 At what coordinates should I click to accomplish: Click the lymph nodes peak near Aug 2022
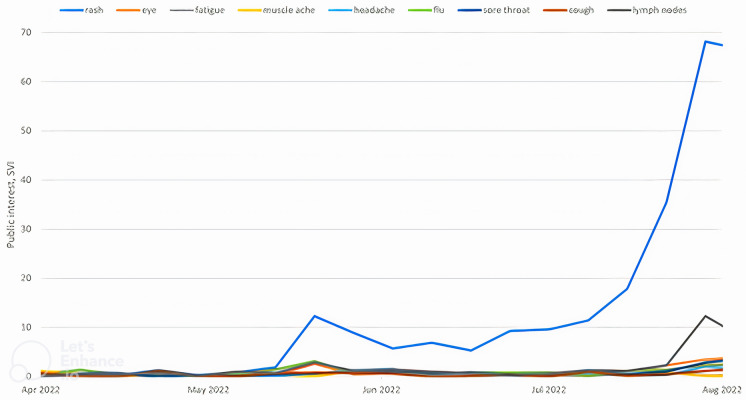pyautogui.click(x=705, y=316)
